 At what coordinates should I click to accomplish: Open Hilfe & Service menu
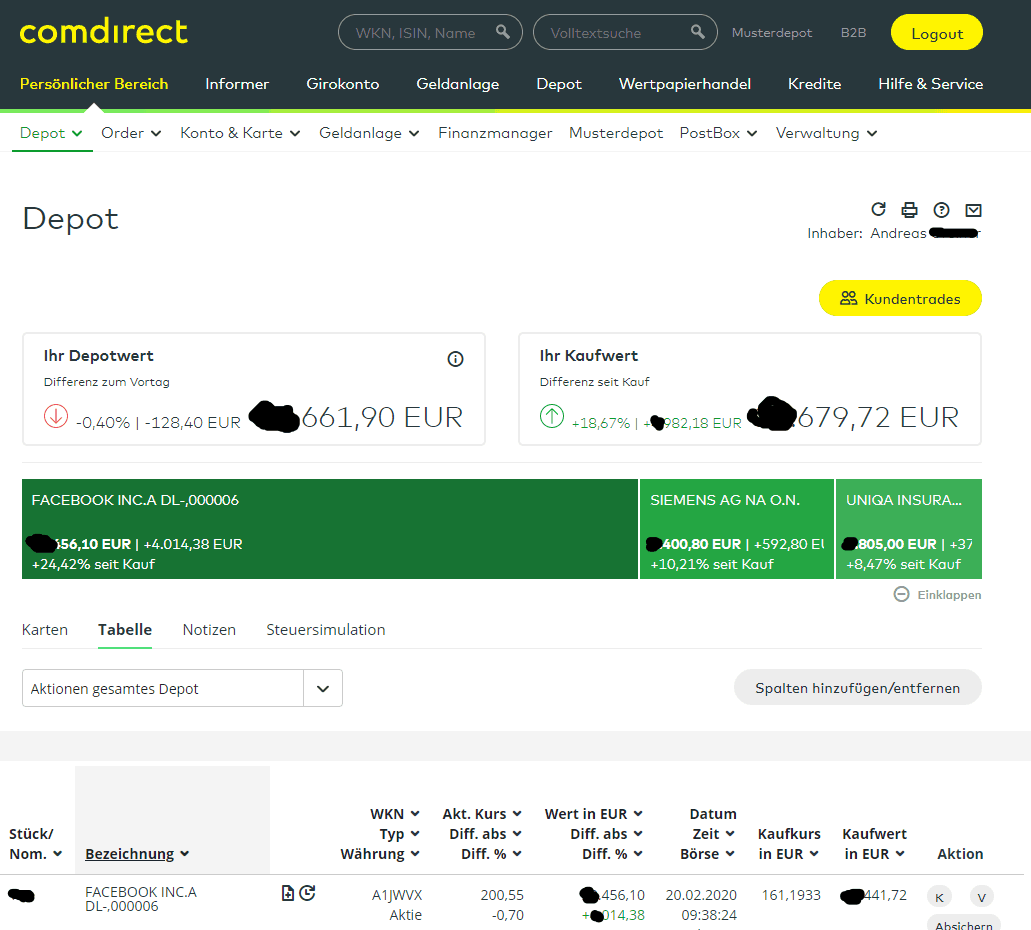930,84
